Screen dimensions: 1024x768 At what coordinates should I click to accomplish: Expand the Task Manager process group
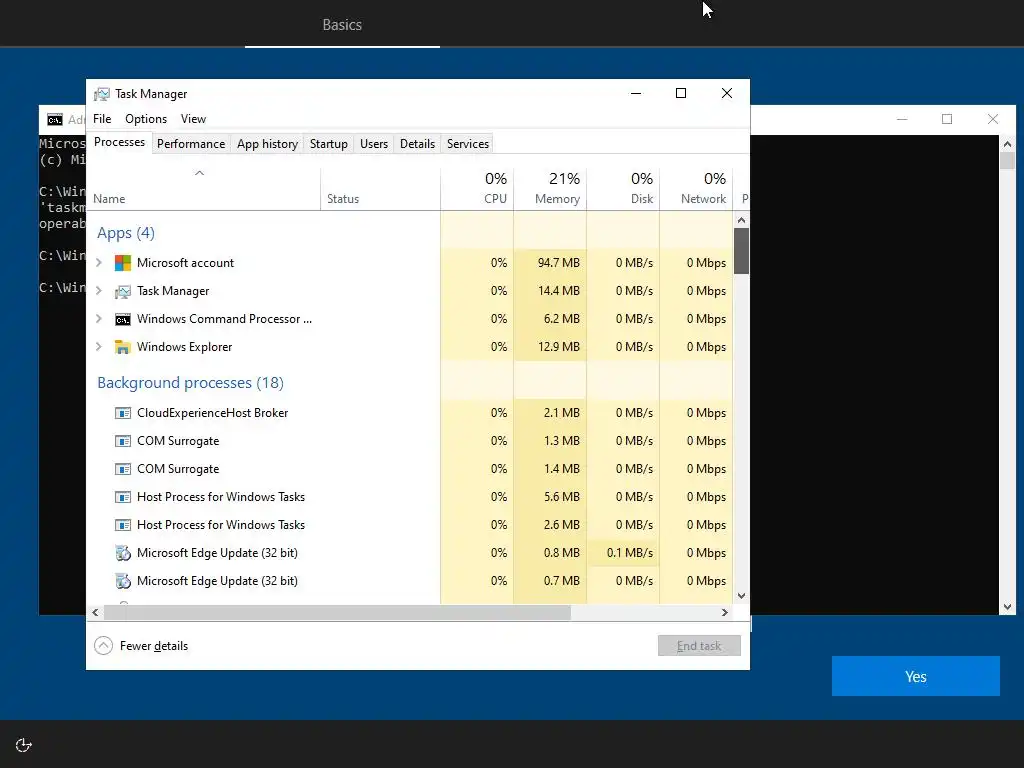99,291
